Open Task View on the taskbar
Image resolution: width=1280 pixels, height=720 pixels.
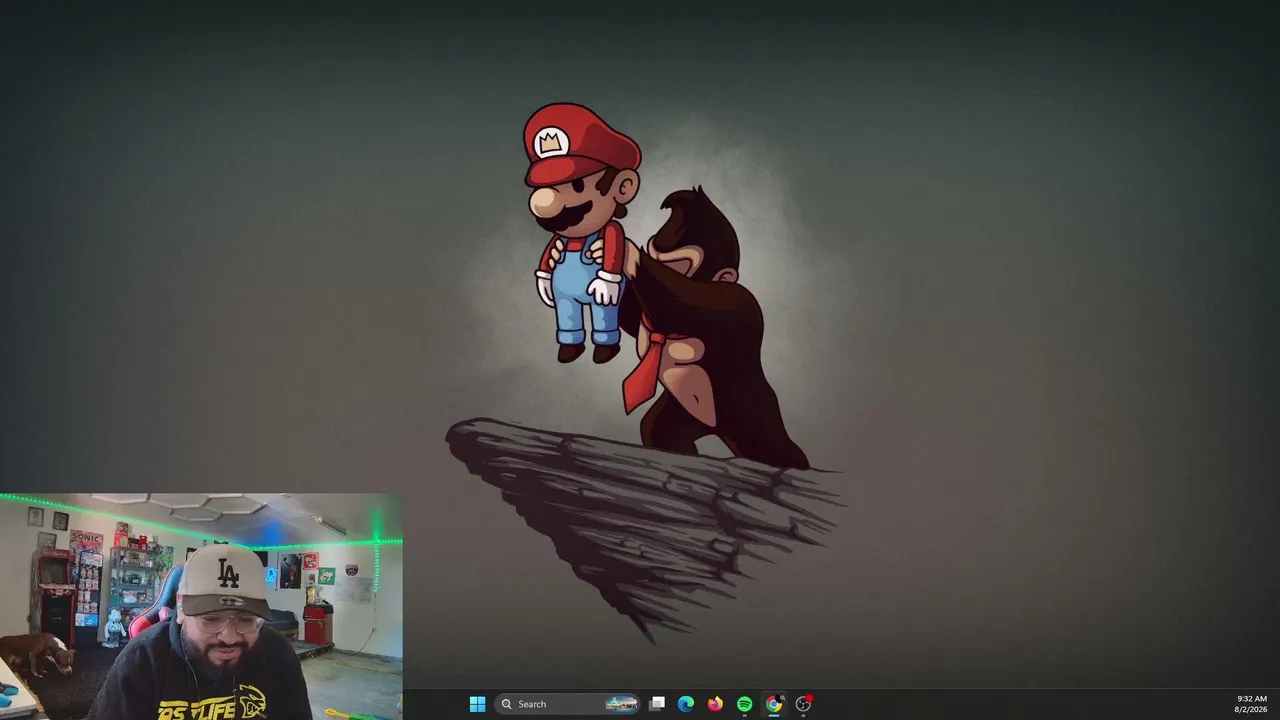tap(657, 704)
